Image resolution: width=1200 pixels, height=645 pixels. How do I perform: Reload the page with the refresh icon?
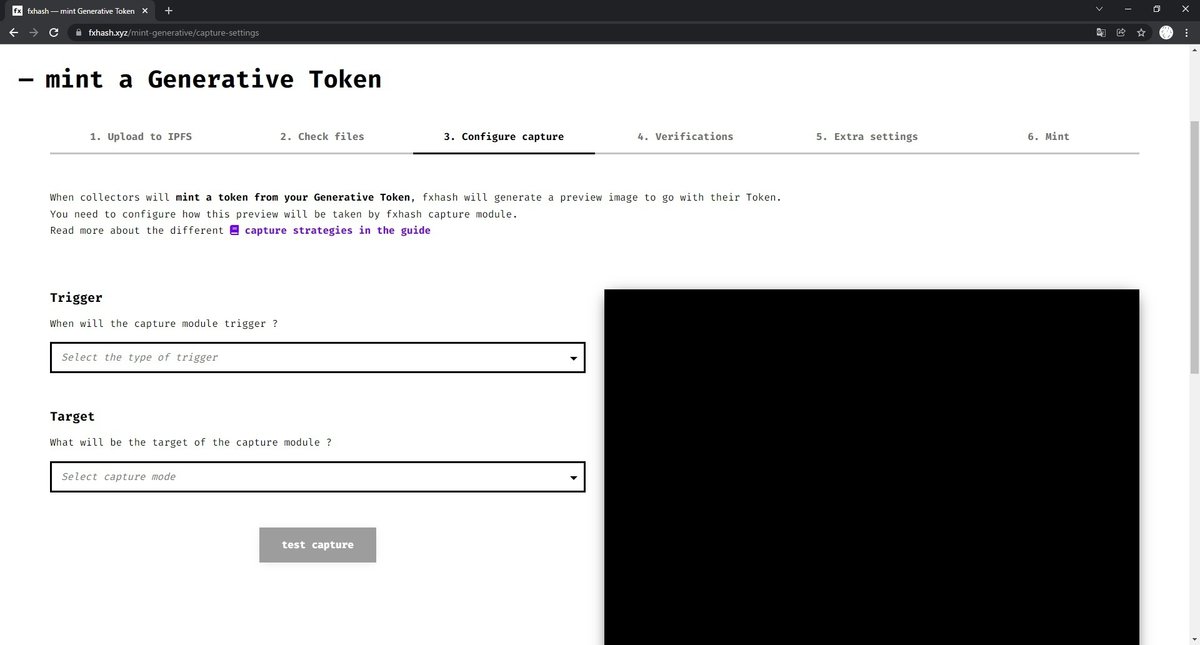pyautogui.click(x=53, y=32)
